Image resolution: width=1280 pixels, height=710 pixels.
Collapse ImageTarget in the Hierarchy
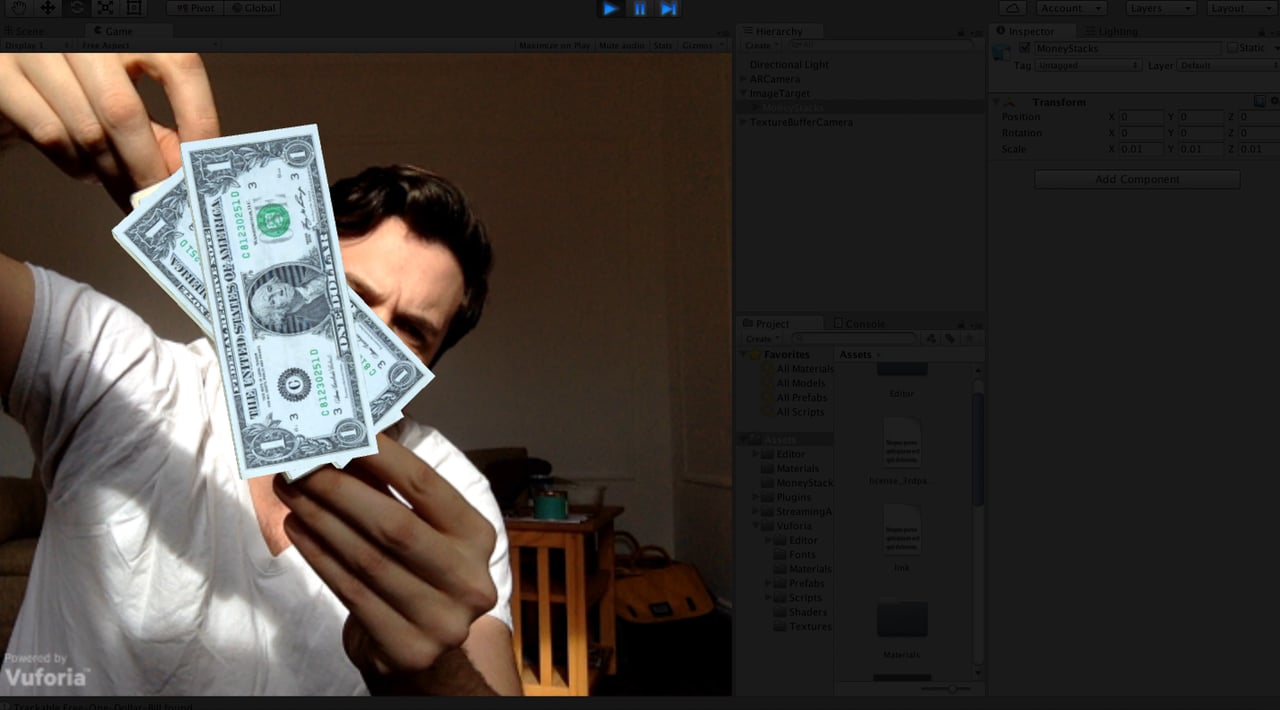pos(743,93)
